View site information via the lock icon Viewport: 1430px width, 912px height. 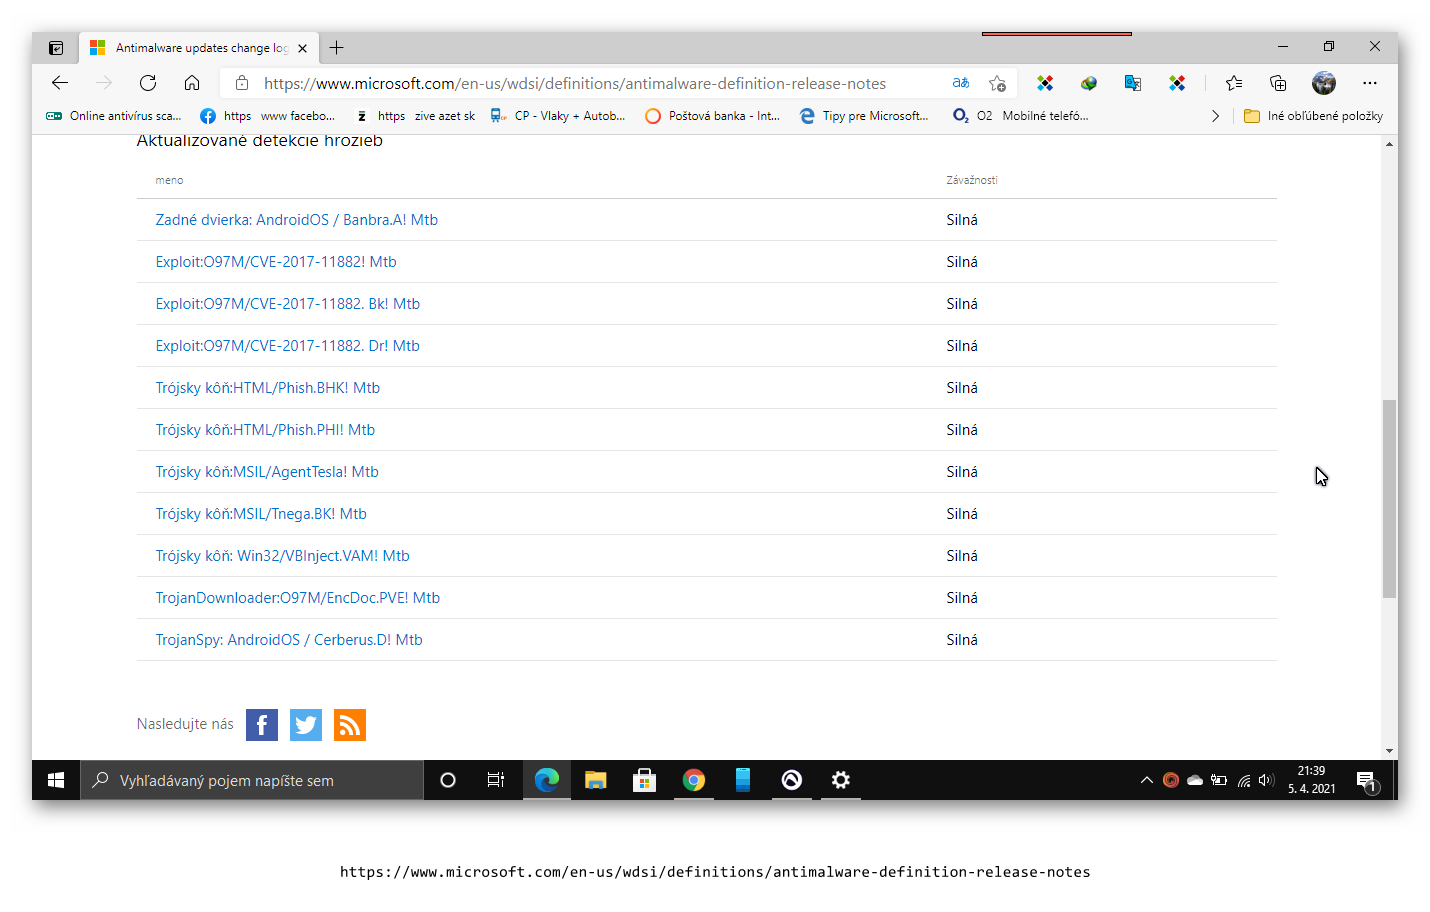point(242,83)
